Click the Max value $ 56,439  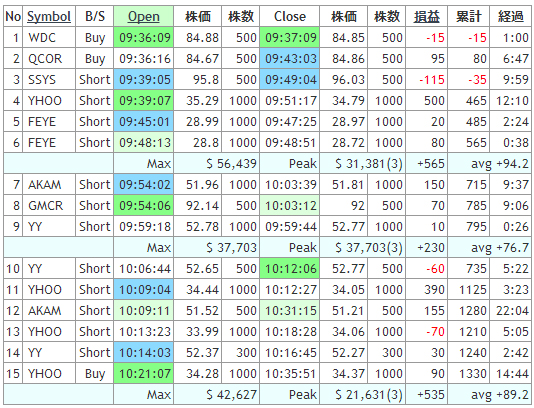pos(231,163)
